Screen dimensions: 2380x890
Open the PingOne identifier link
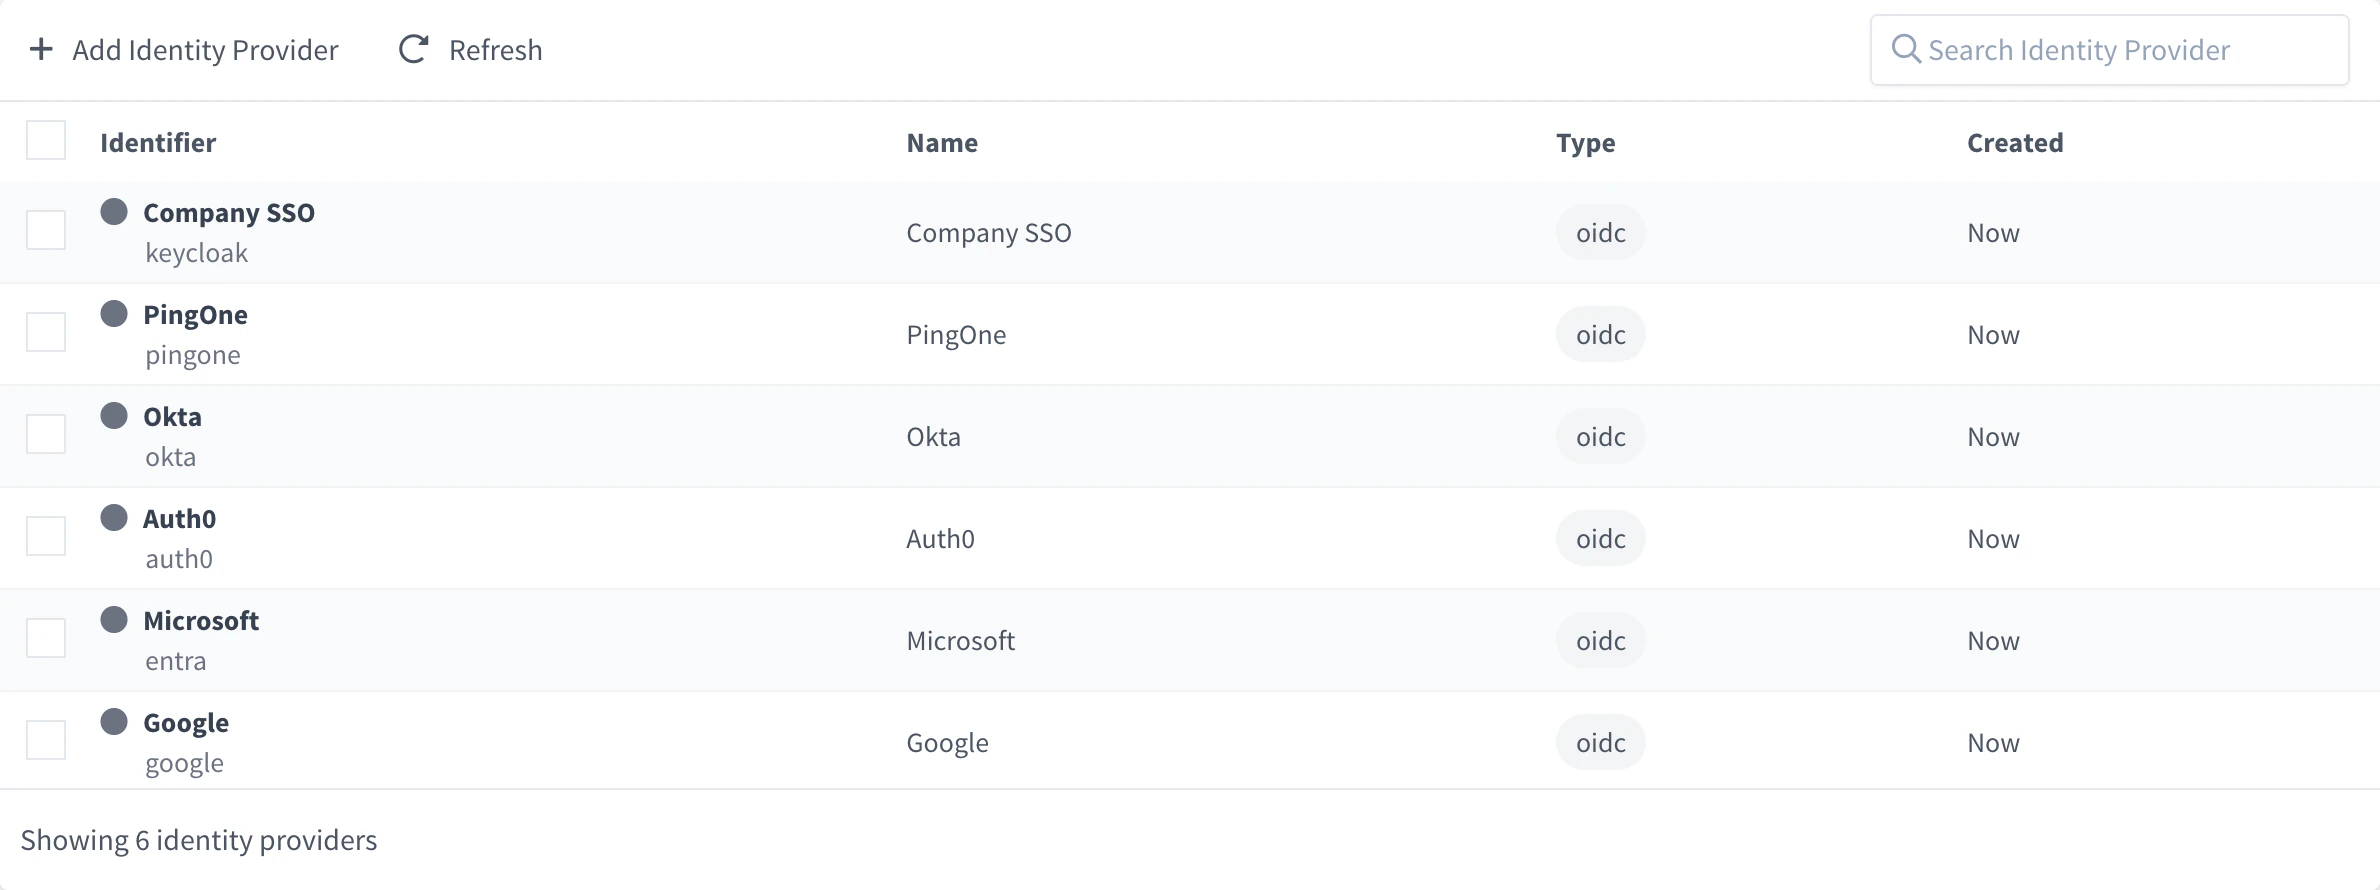click(195, 315)
